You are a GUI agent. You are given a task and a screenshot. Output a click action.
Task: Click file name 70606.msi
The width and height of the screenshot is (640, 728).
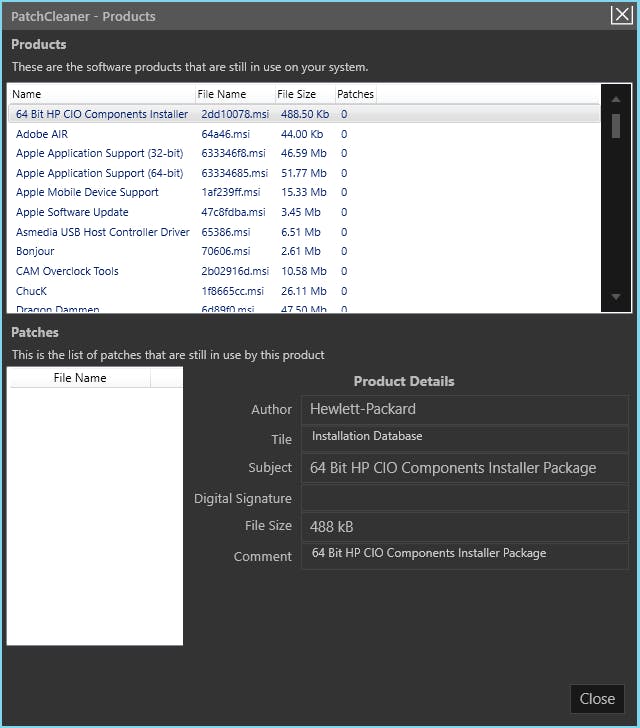226,251
